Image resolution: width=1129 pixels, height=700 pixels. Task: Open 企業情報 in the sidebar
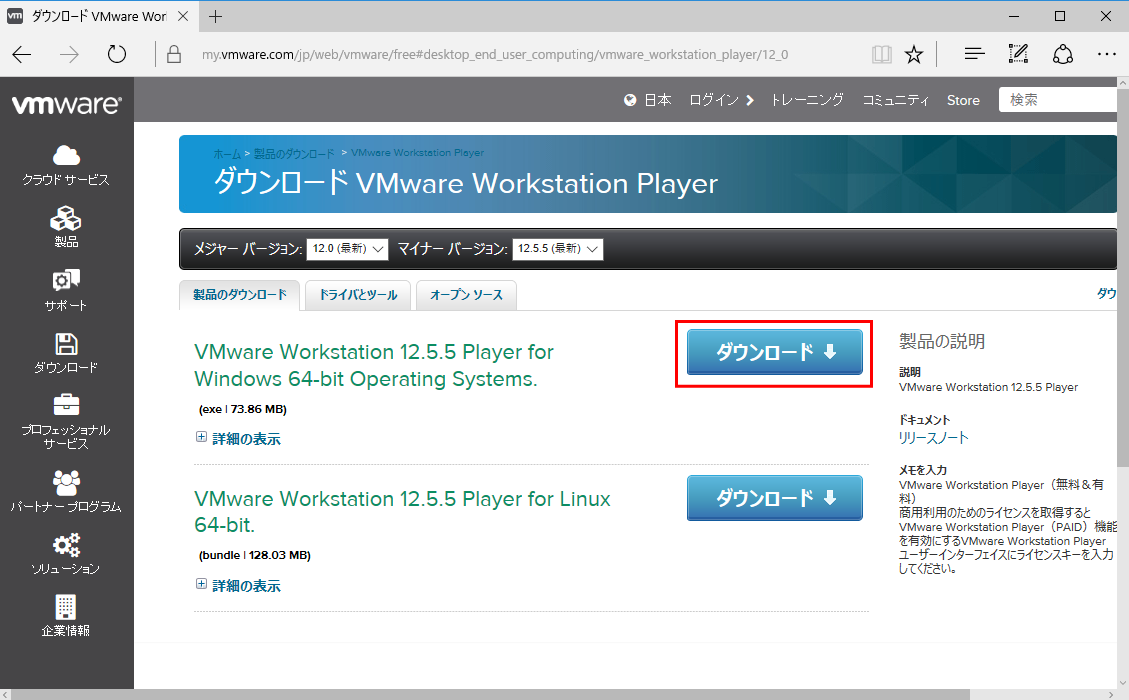(x=66, y=616)
